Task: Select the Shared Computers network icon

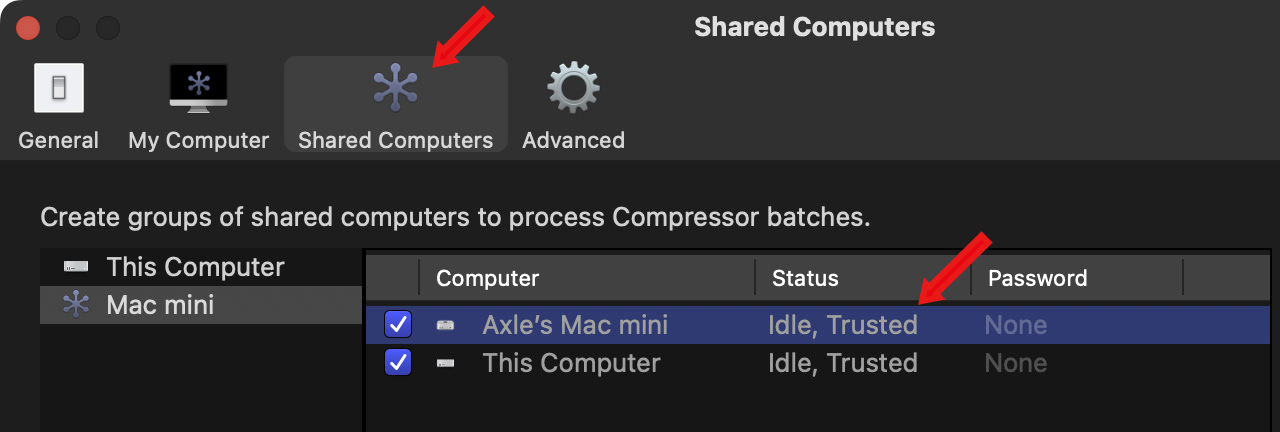Action: (395, 88)
